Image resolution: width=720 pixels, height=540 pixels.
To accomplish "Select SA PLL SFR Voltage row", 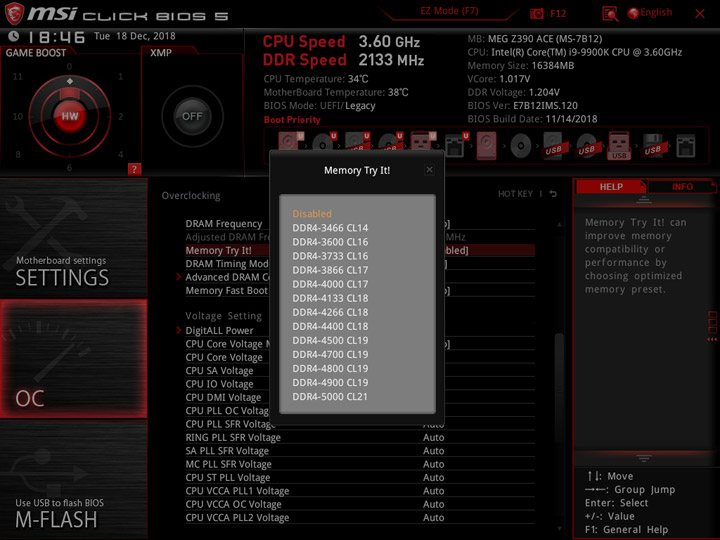I will click(x=360, y=451).
